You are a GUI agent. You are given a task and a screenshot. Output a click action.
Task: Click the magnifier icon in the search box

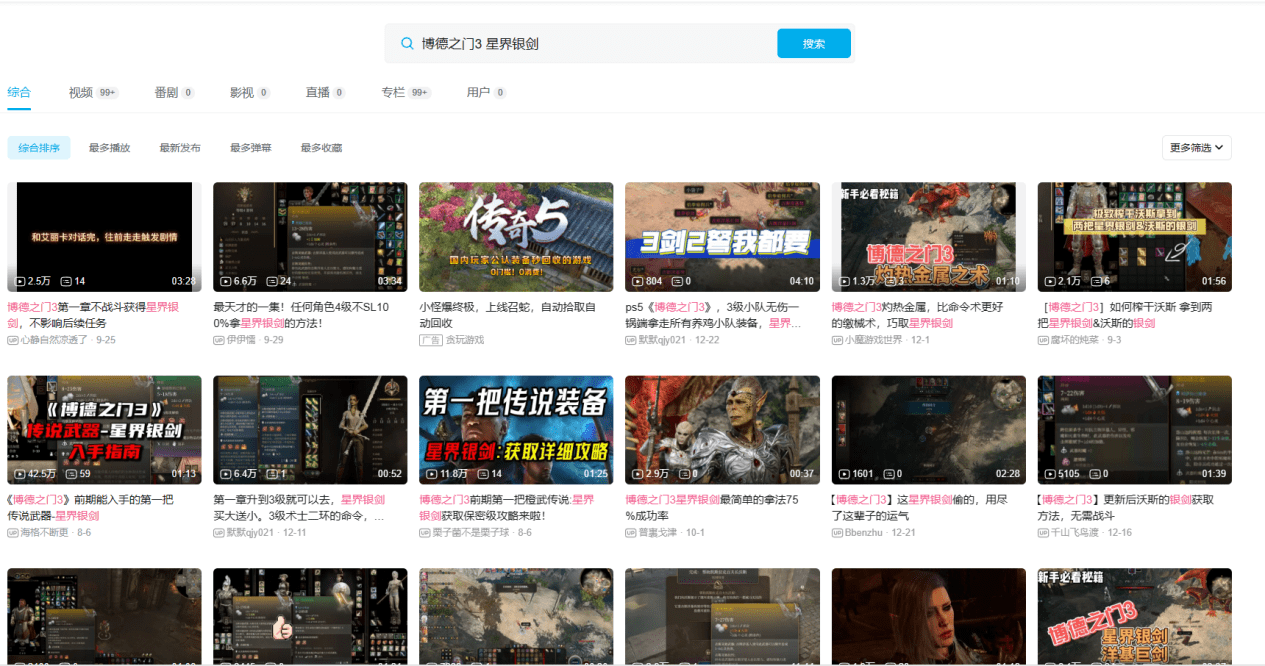click(407, 44)
